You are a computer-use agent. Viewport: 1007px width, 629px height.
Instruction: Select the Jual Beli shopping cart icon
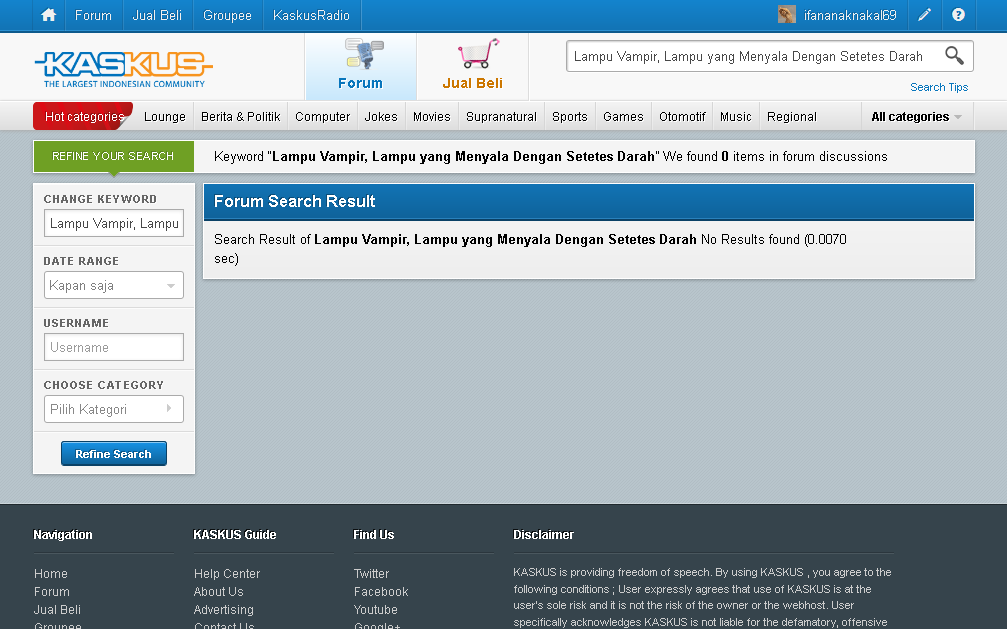pyautogui.click(x=473, y=67)
